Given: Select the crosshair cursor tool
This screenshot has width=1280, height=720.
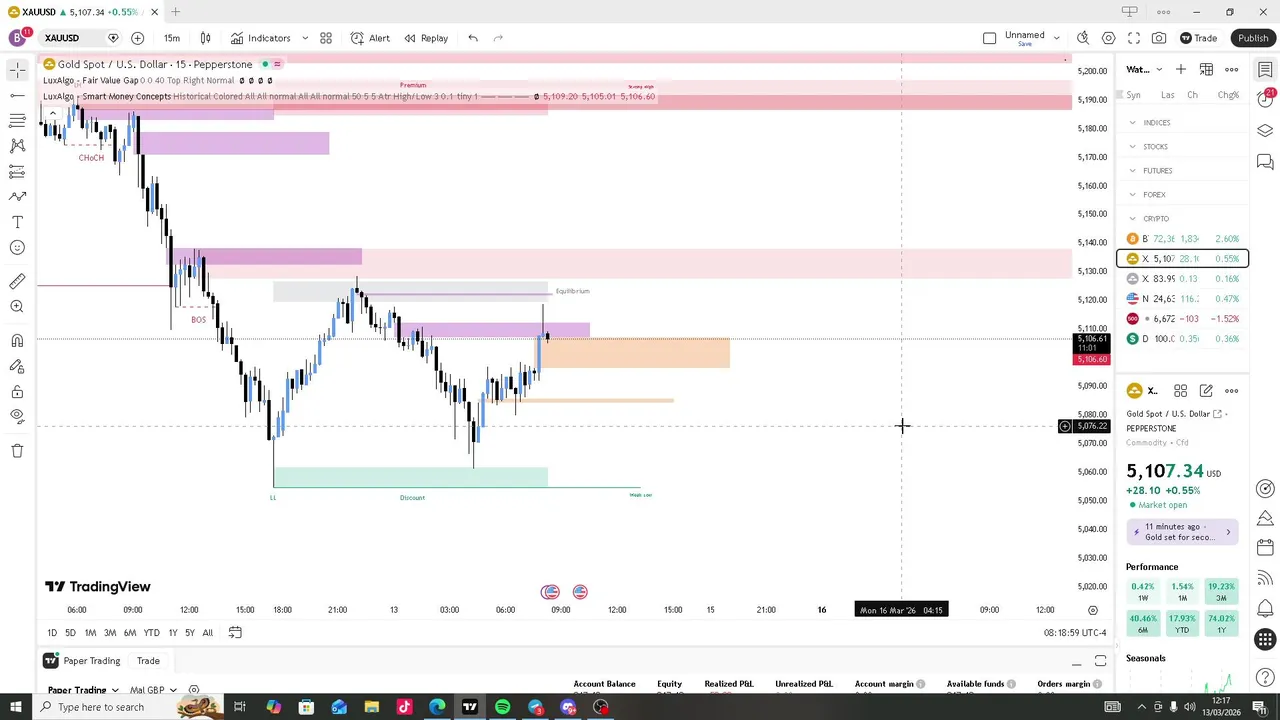Looking at the screenshot, I should coord(17,70).
